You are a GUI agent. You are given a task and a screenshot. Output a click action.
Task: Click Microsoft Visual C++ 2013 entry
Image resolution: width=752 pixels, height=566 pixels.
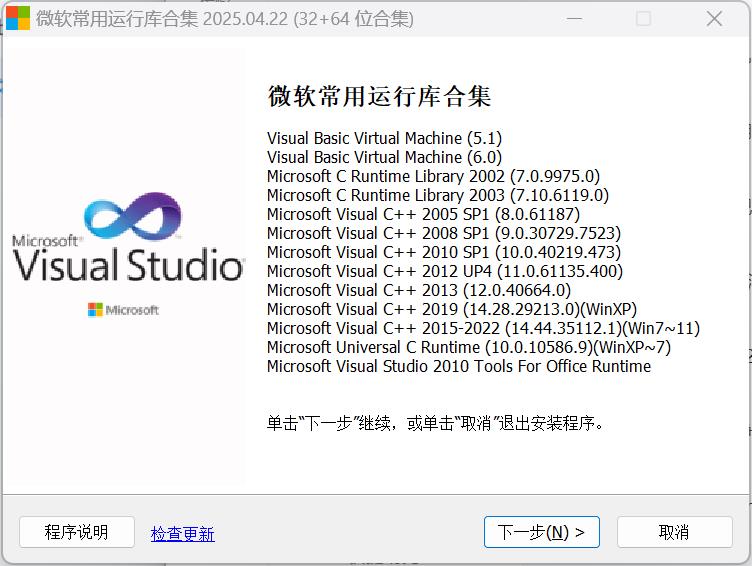pos(419,290)
